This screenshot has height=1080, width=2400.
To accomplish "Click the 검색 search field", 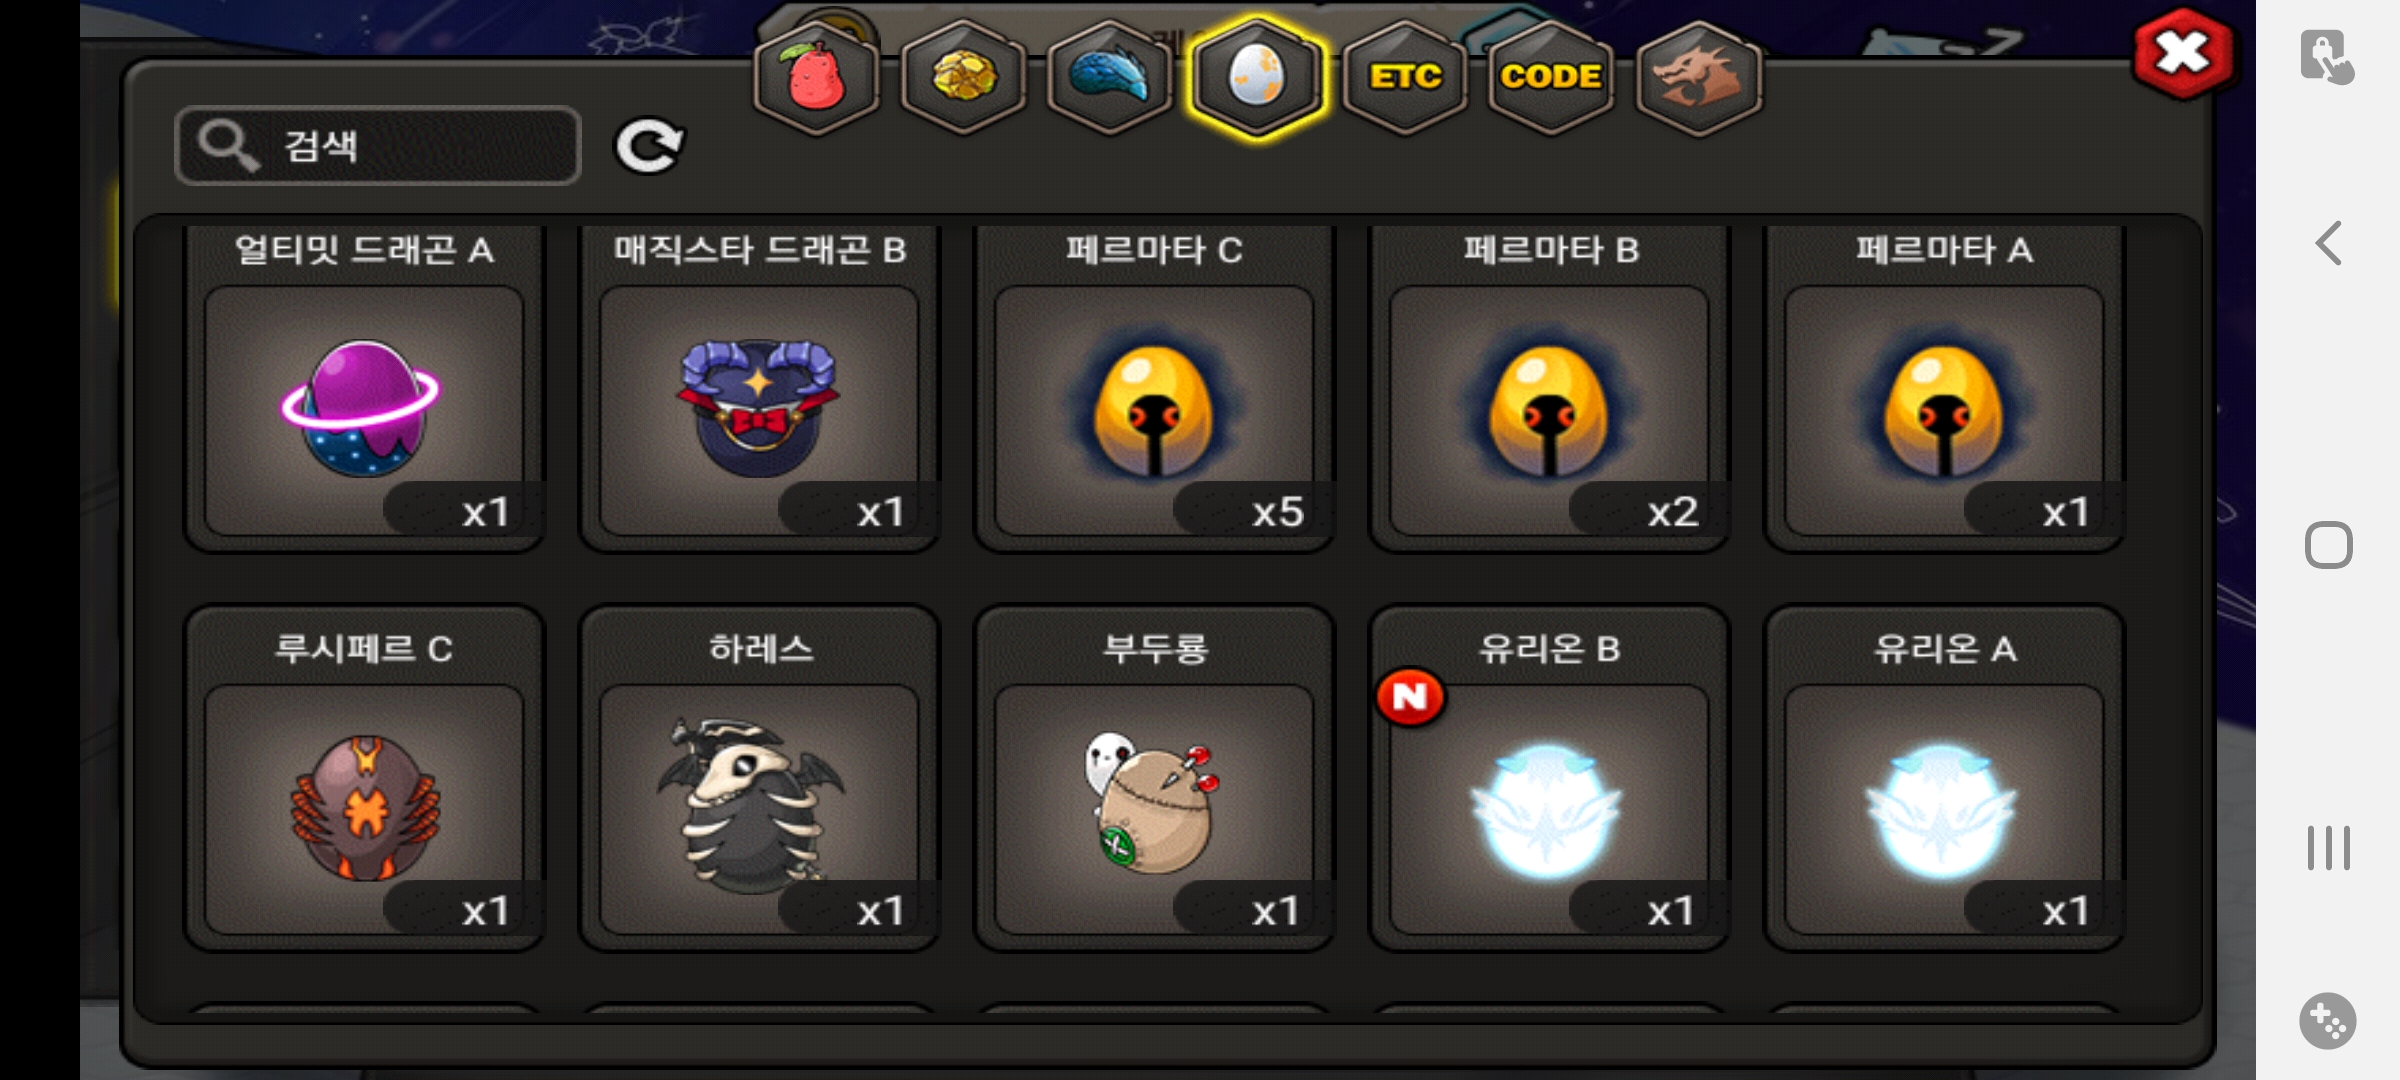I will (378, 146).
